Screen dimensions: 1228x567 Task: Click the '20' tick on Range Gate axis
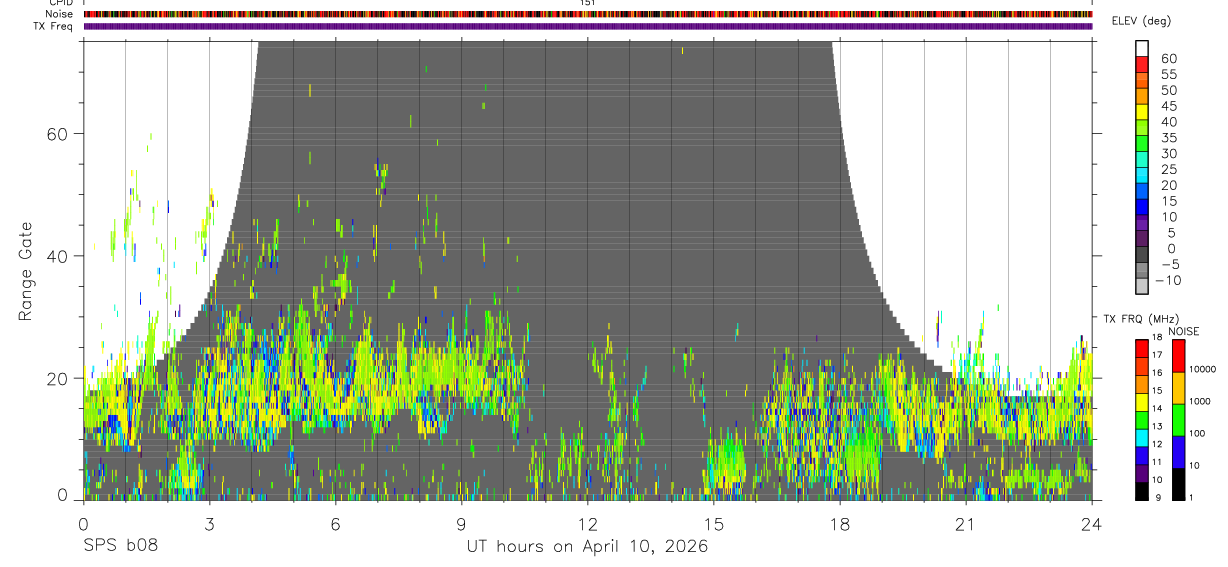(59, 378)
